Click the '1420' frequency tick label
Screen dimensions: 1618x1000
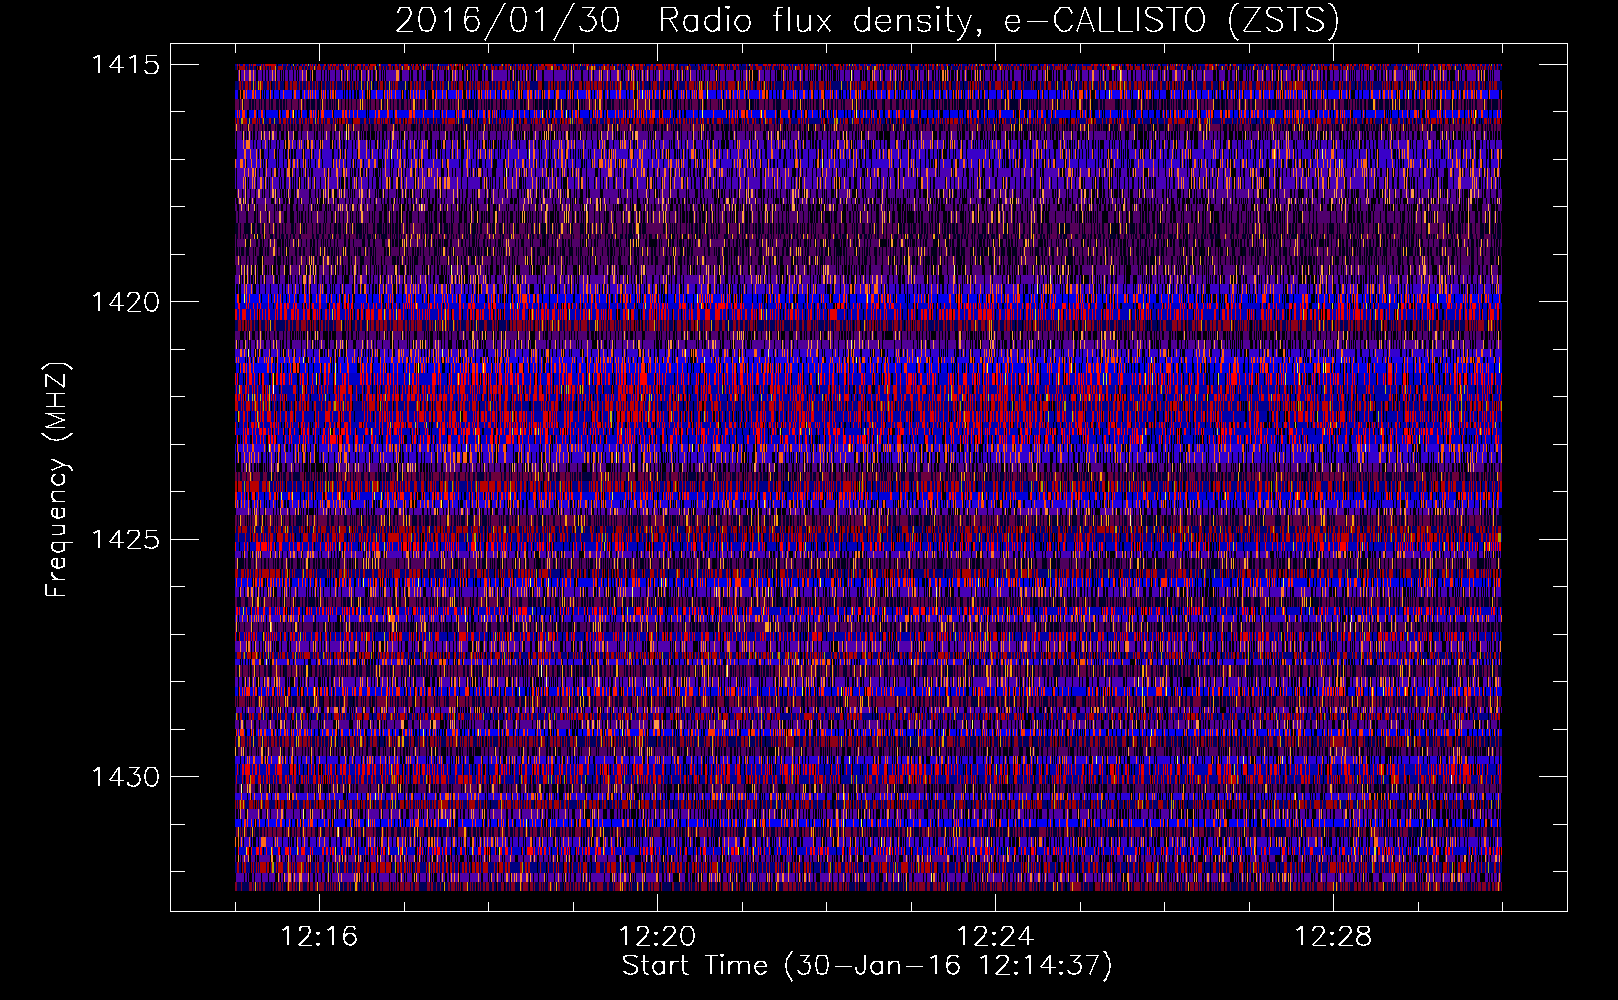click(125, 302)
